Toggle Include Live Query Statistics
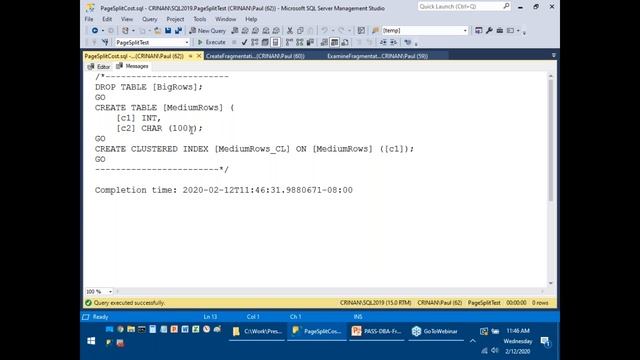The width and height of the screenshot is (640, 360). click(300, 42)
